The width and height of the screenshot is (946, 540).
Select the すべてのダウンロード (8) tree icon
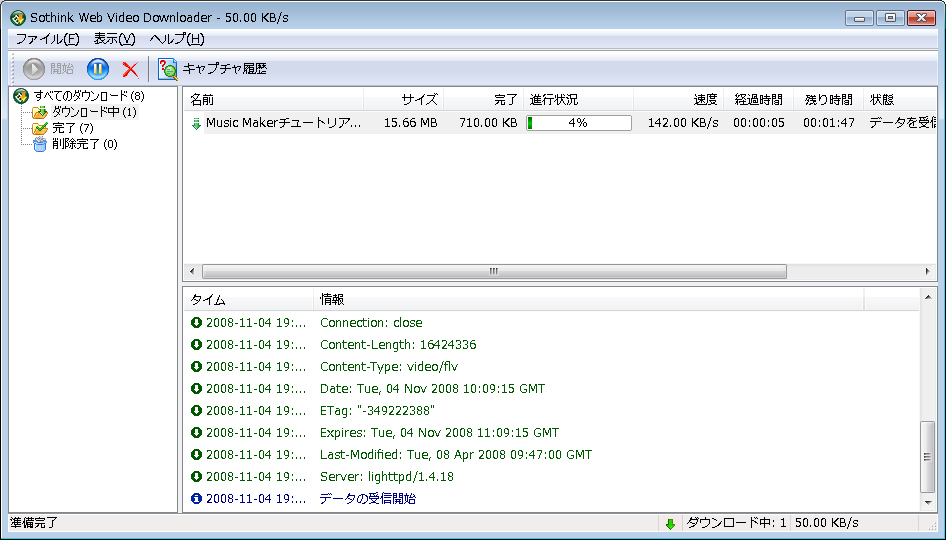[21, 96]
